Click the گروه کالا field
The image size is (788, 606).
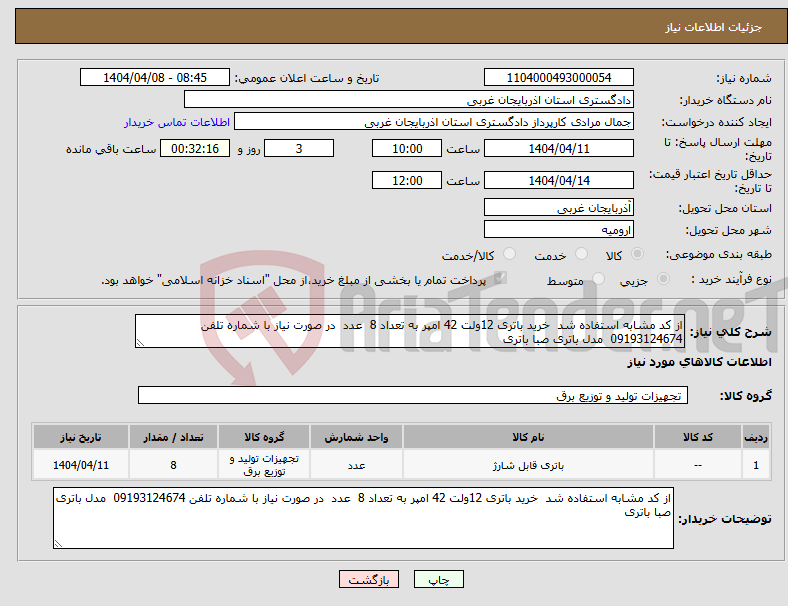413,395
